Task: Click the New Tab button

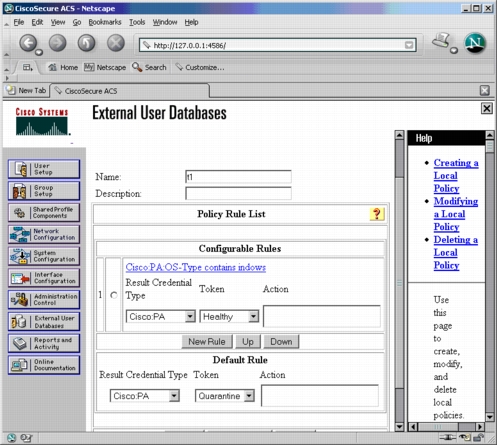Action: 27,91
